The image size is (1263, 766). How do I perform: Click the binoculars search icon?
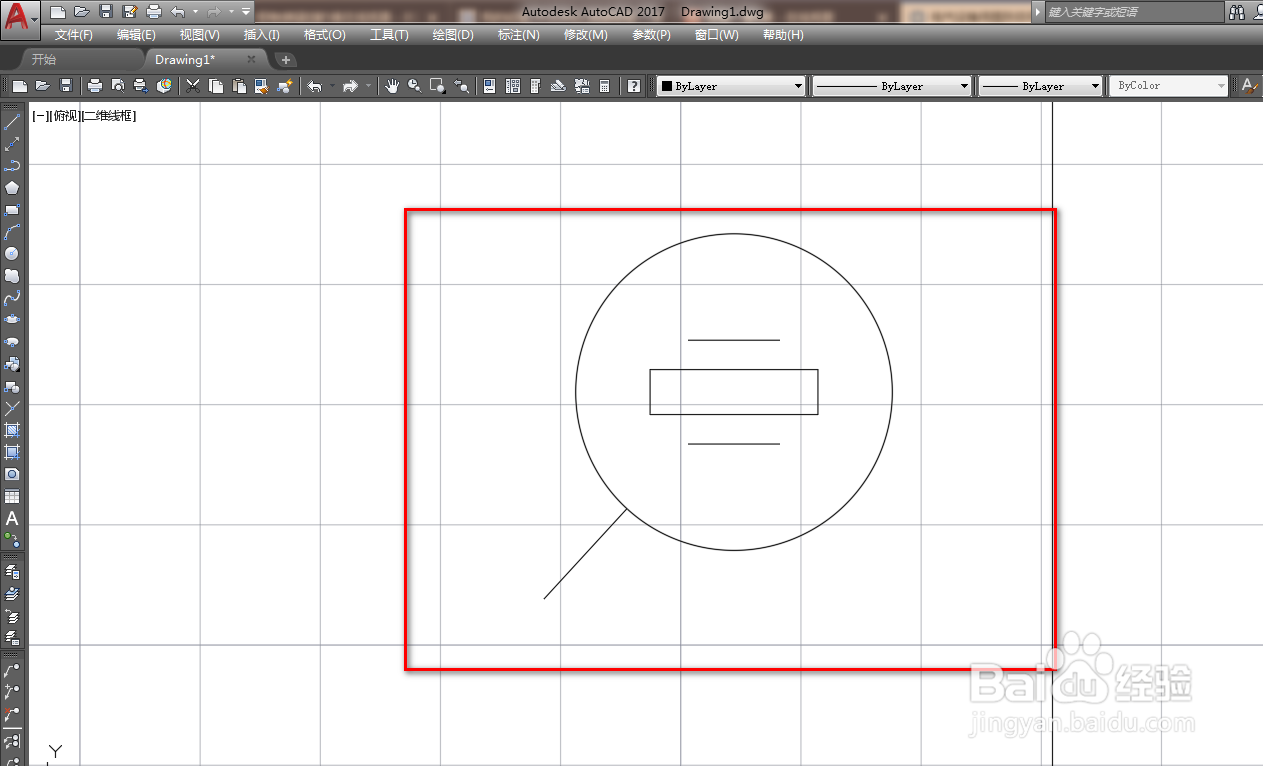pyautogui.click(x=1237, y=12)
